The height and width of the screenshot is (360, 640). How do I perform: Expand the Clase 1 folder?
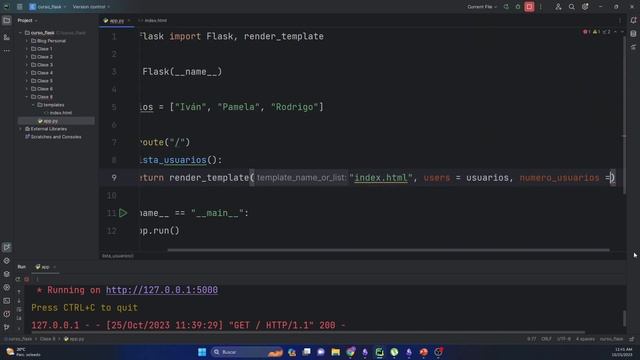click(27, 49)
